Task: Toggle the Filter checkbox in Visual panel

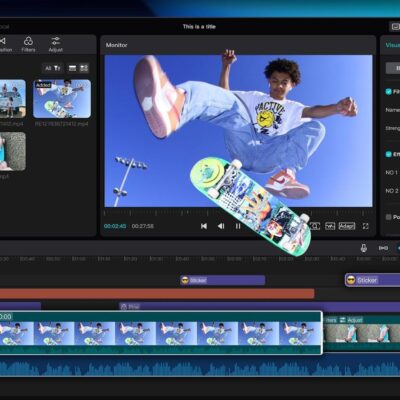Action: pos(388,91)
